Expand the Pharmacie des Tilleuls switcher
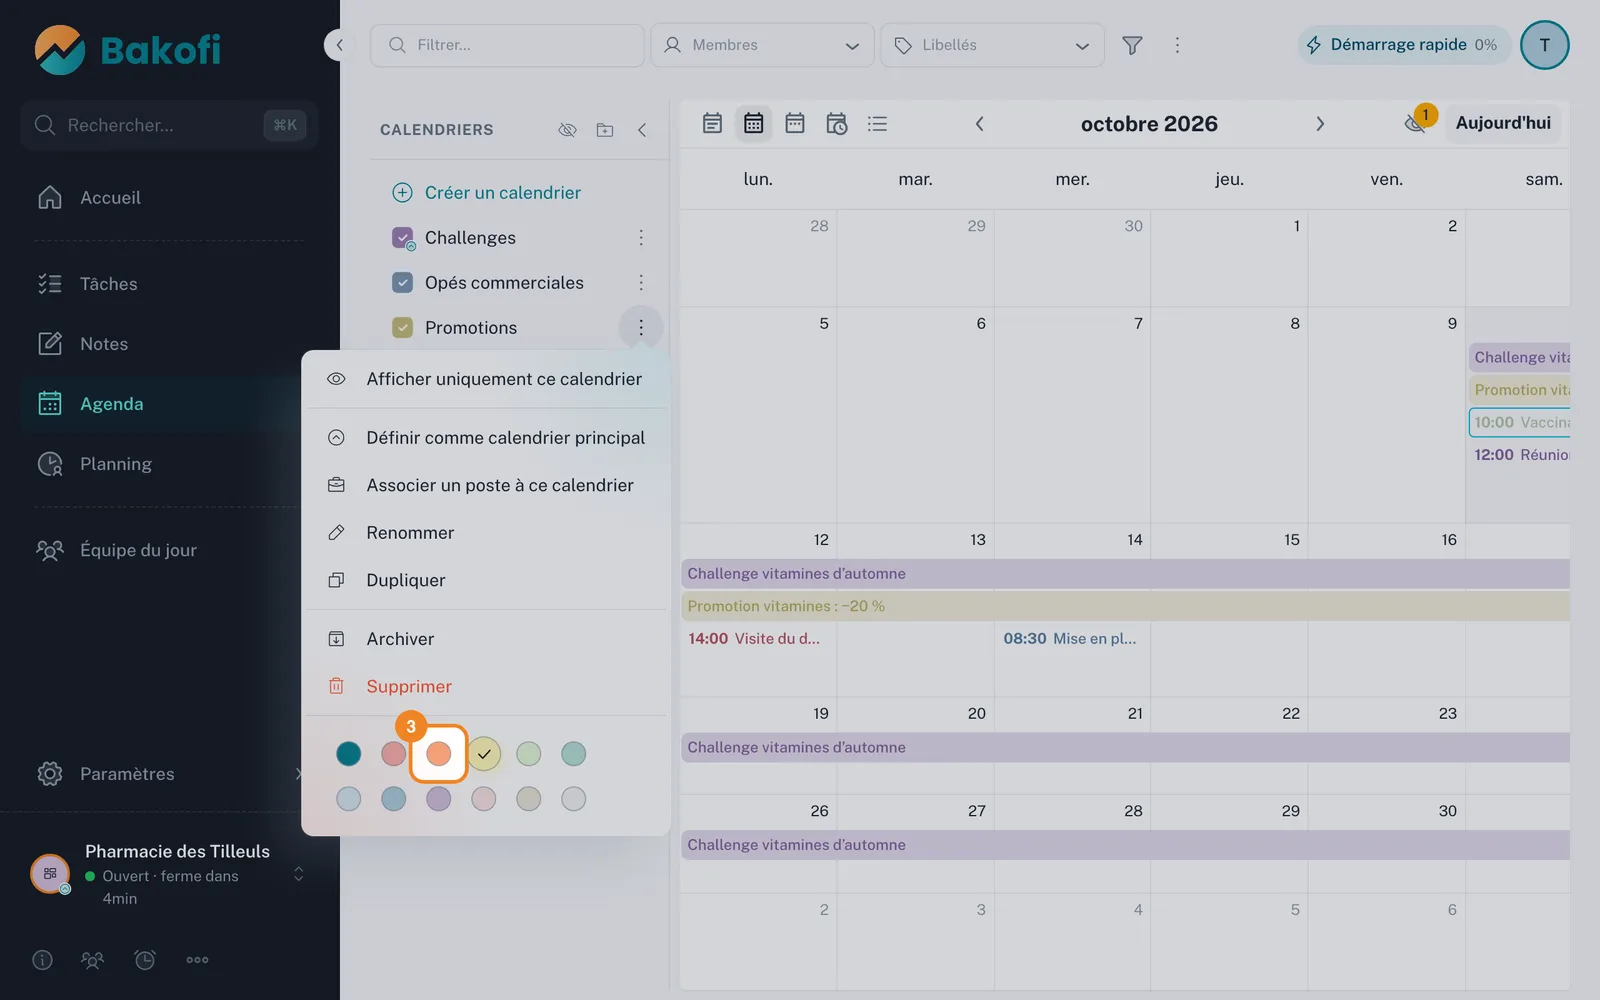Screen dimensions: 1600x1000 [x=298, y=875]
